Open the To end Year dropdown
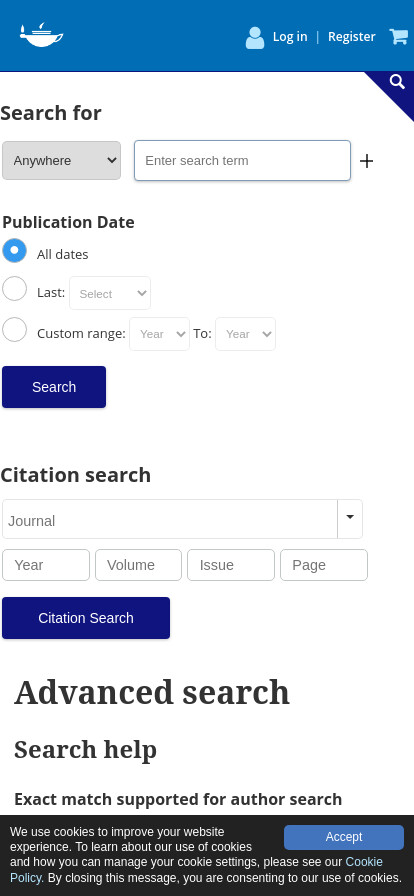The image size is (414, 896). pos(245,334)
